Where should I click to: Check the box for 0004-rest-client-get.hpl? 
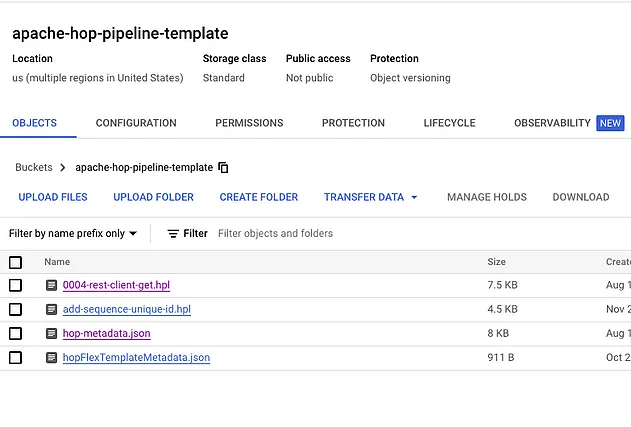coord(15,286)
